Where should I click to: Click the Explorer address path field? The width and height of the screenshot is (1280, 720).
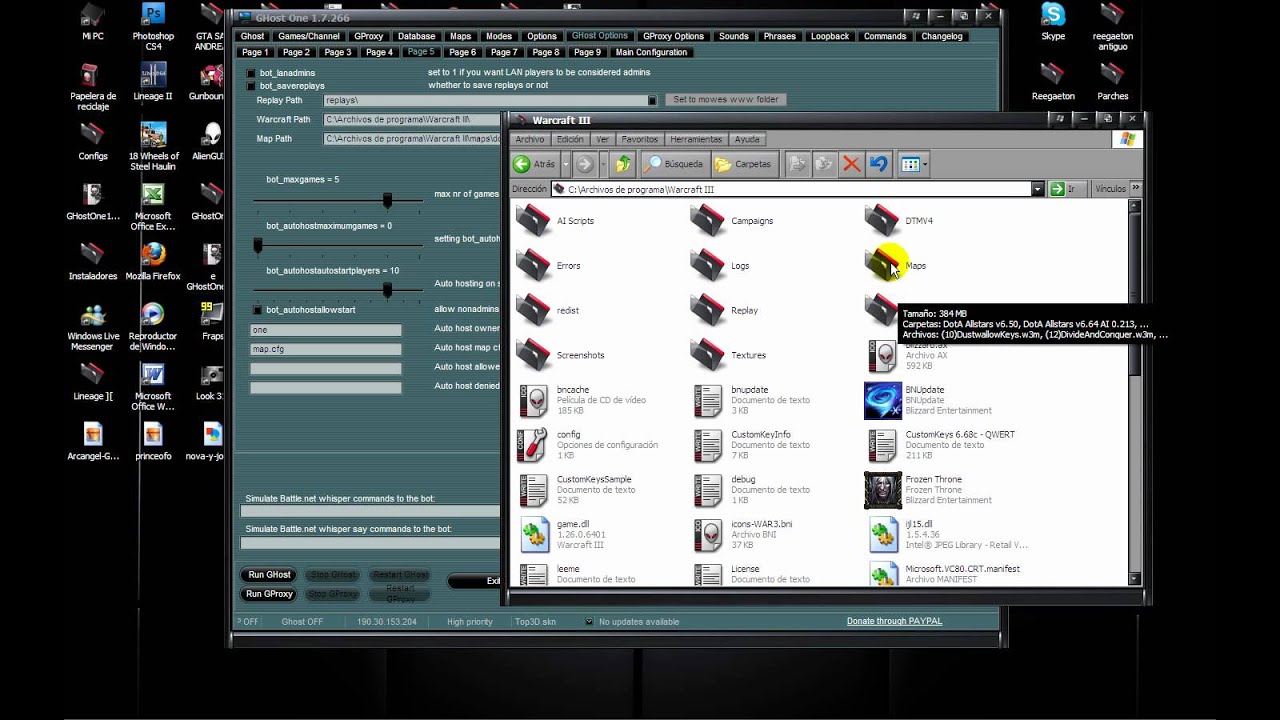tap(791, 189)
